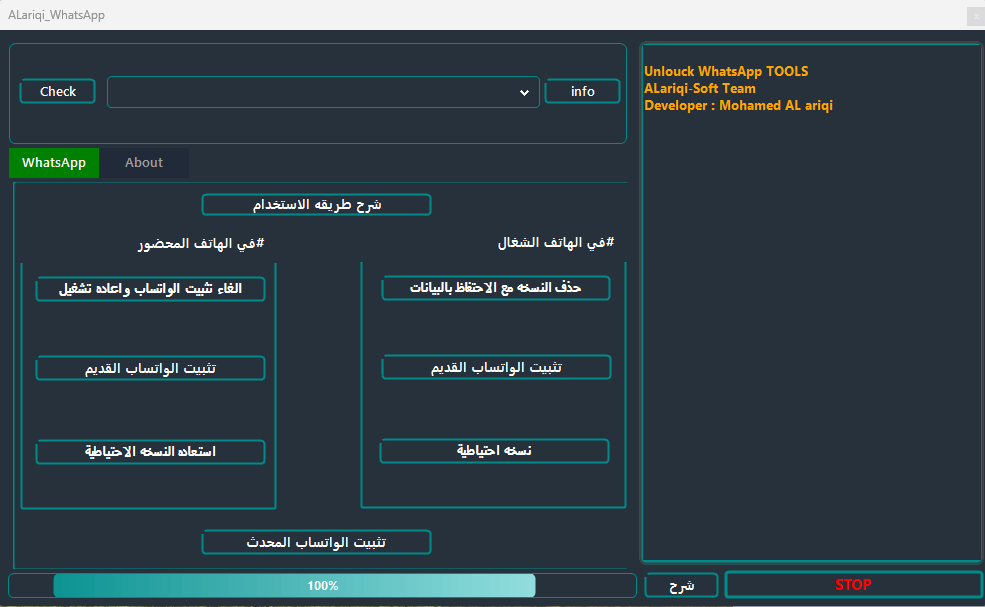
Task: Restore backup via استعاده النسخه الاحتياطية button
Action: point(150,451)
